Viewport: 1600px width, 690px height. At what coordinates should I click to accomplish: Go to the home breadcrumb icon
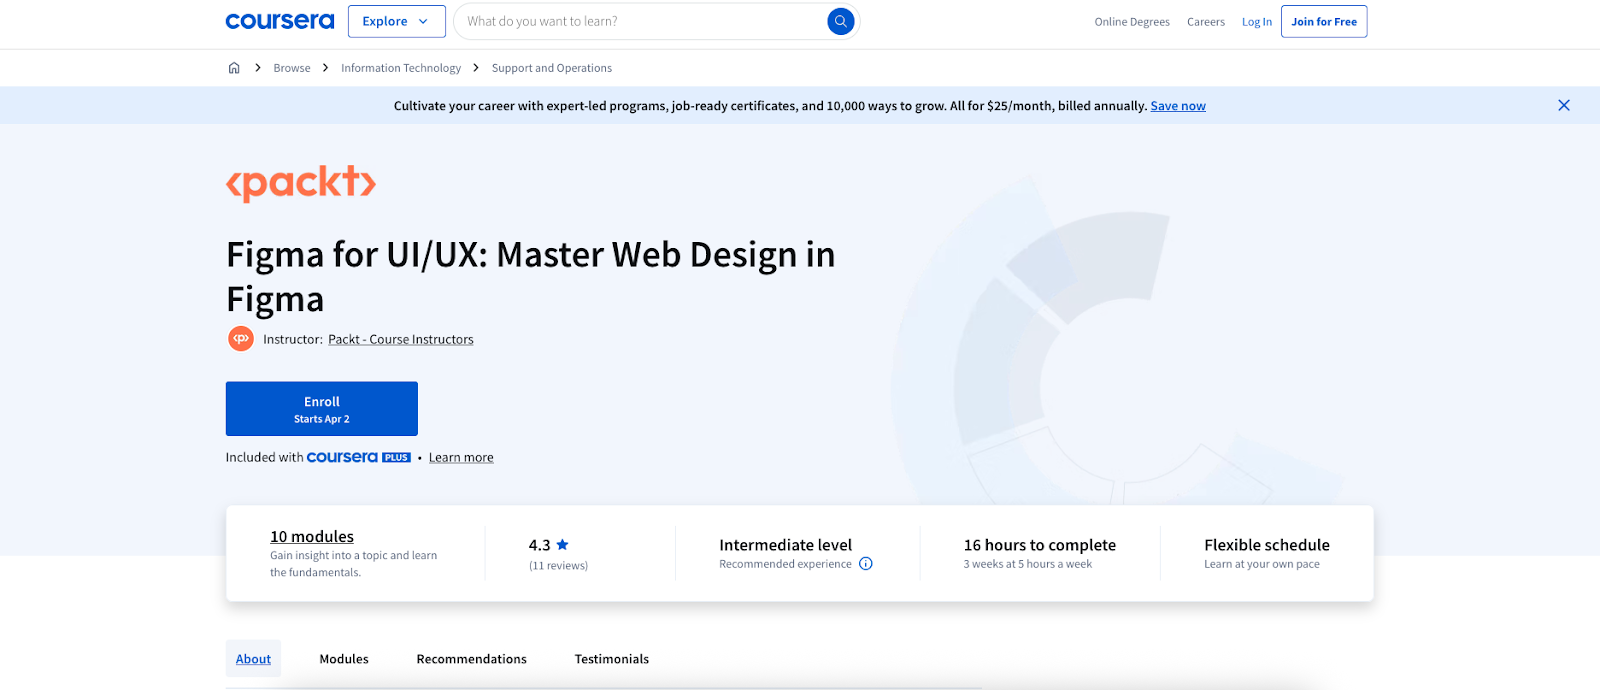click(x=234, y=68)
